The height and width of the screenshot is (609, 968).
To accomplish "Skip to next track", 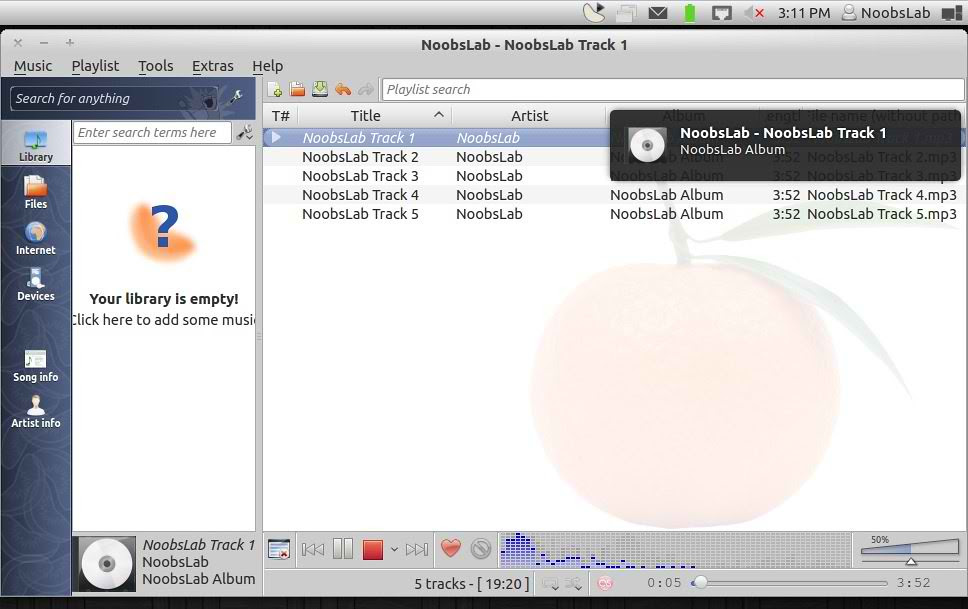I will pyautogui.click(x=417, y=549).
